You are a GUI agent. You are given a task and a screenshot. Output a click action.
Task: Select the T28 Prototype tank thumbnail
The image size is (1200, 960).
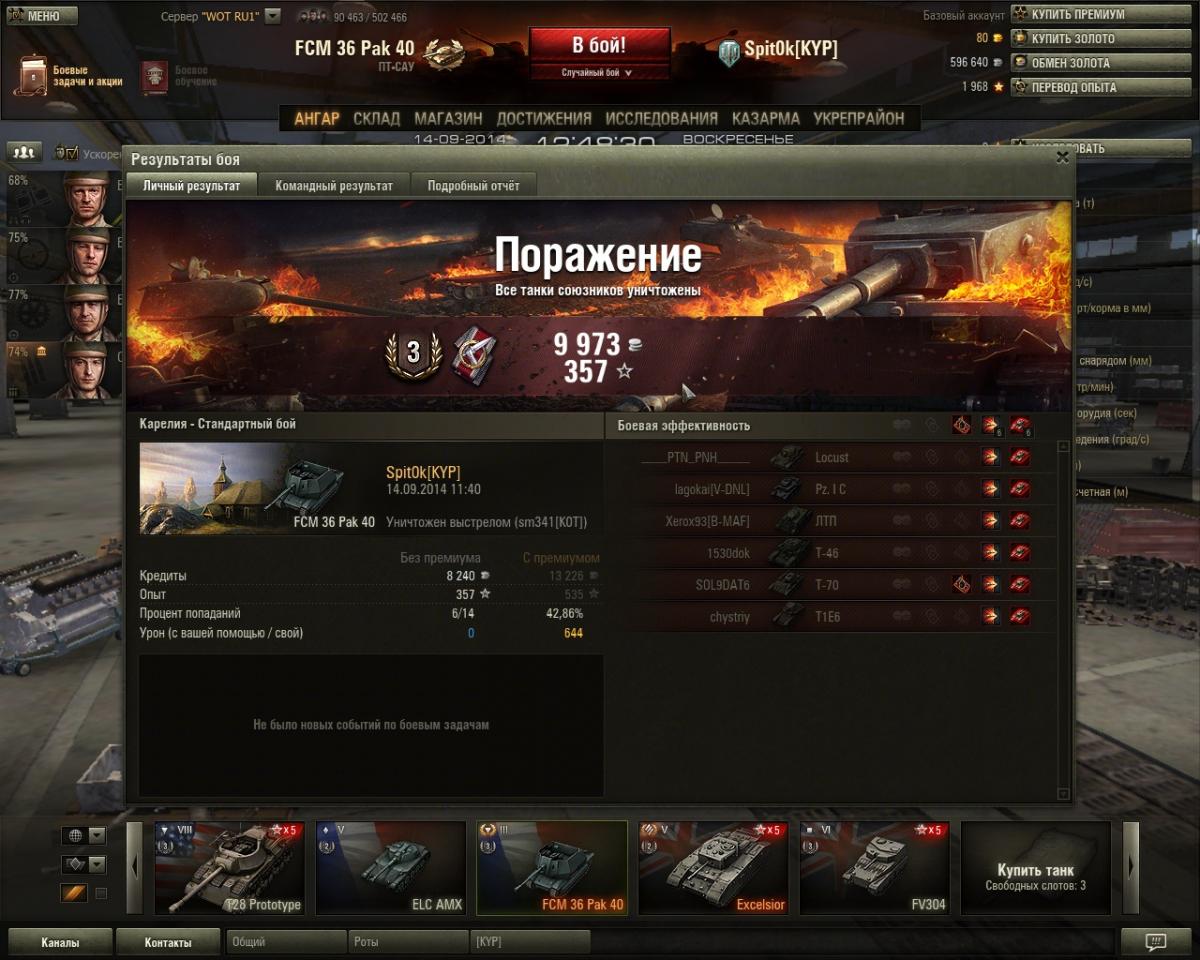(x=230, y=868)
